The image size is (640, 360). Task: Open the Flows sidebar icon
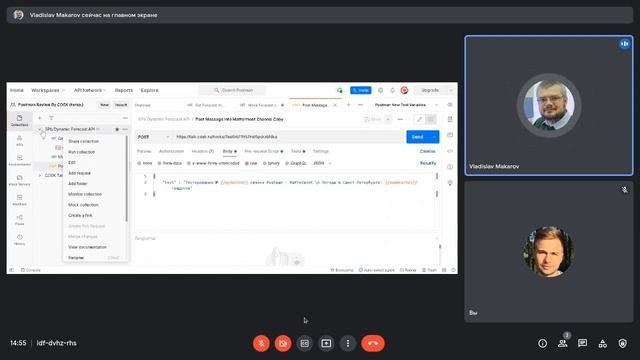point(19,220)
